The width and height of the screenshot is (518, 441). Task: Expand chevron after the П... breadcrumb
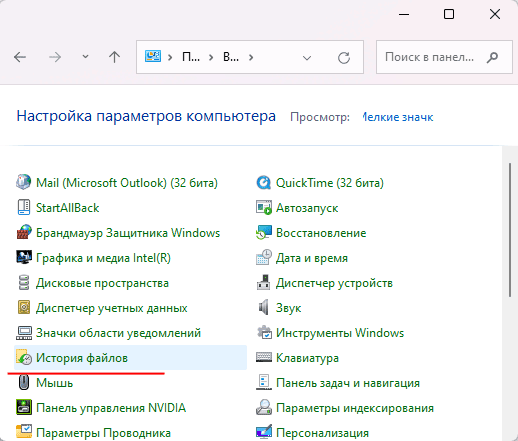coord(211,58)
